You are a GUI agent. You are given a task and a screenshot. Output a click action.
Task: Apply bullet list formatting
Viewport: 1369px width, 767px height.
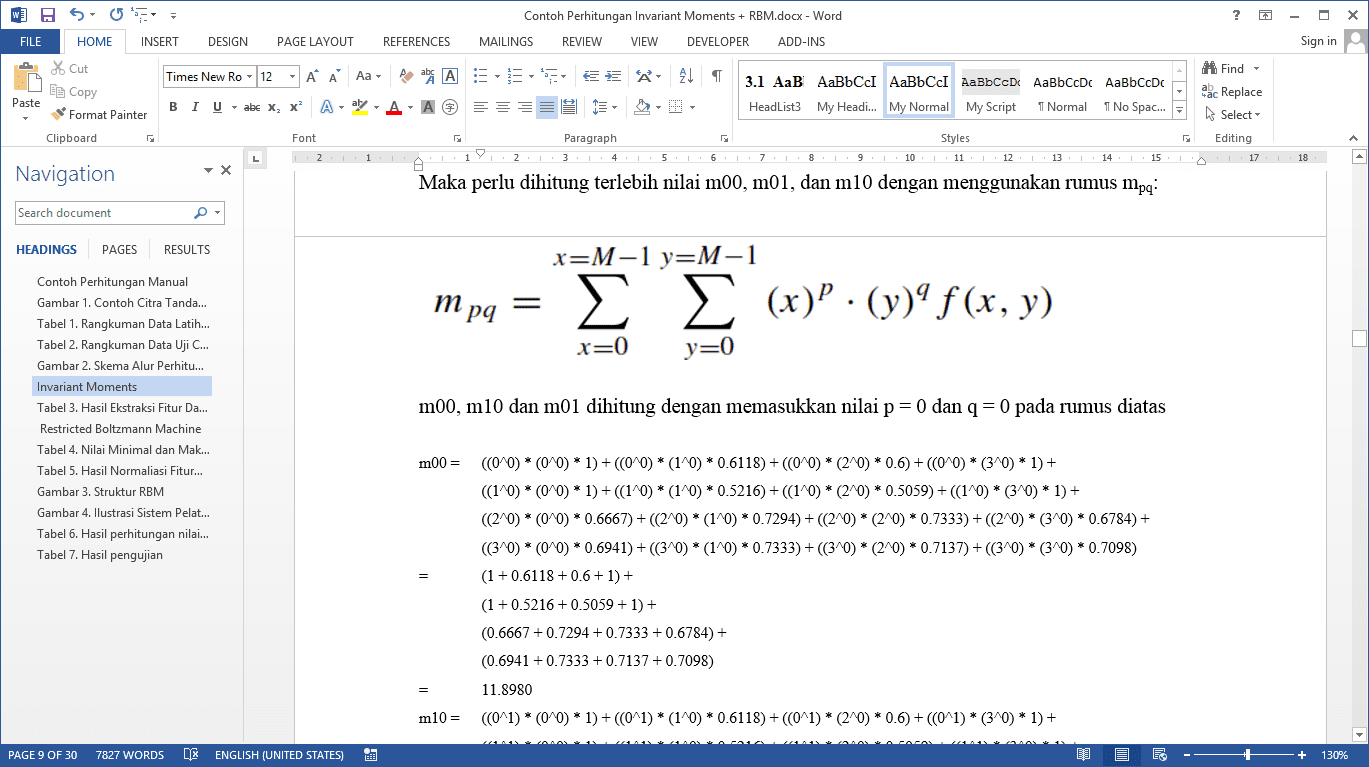(481, 76)
